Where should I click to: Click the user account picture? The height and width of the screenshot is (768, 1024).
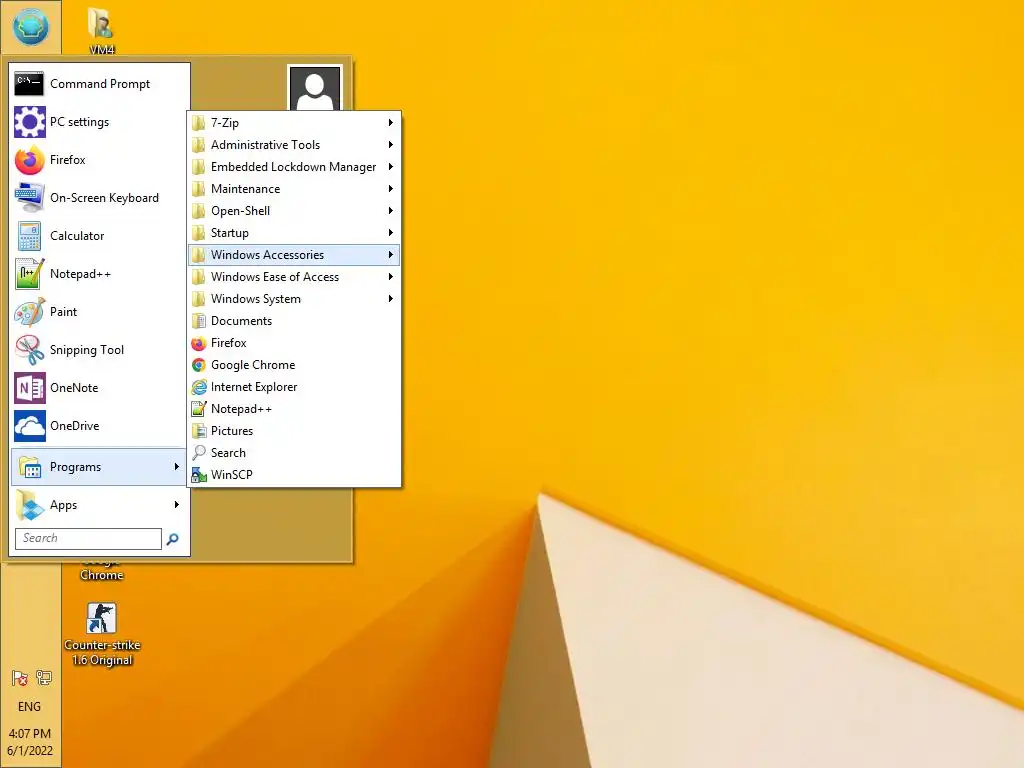pyautogui.click(x=315, y=88)
